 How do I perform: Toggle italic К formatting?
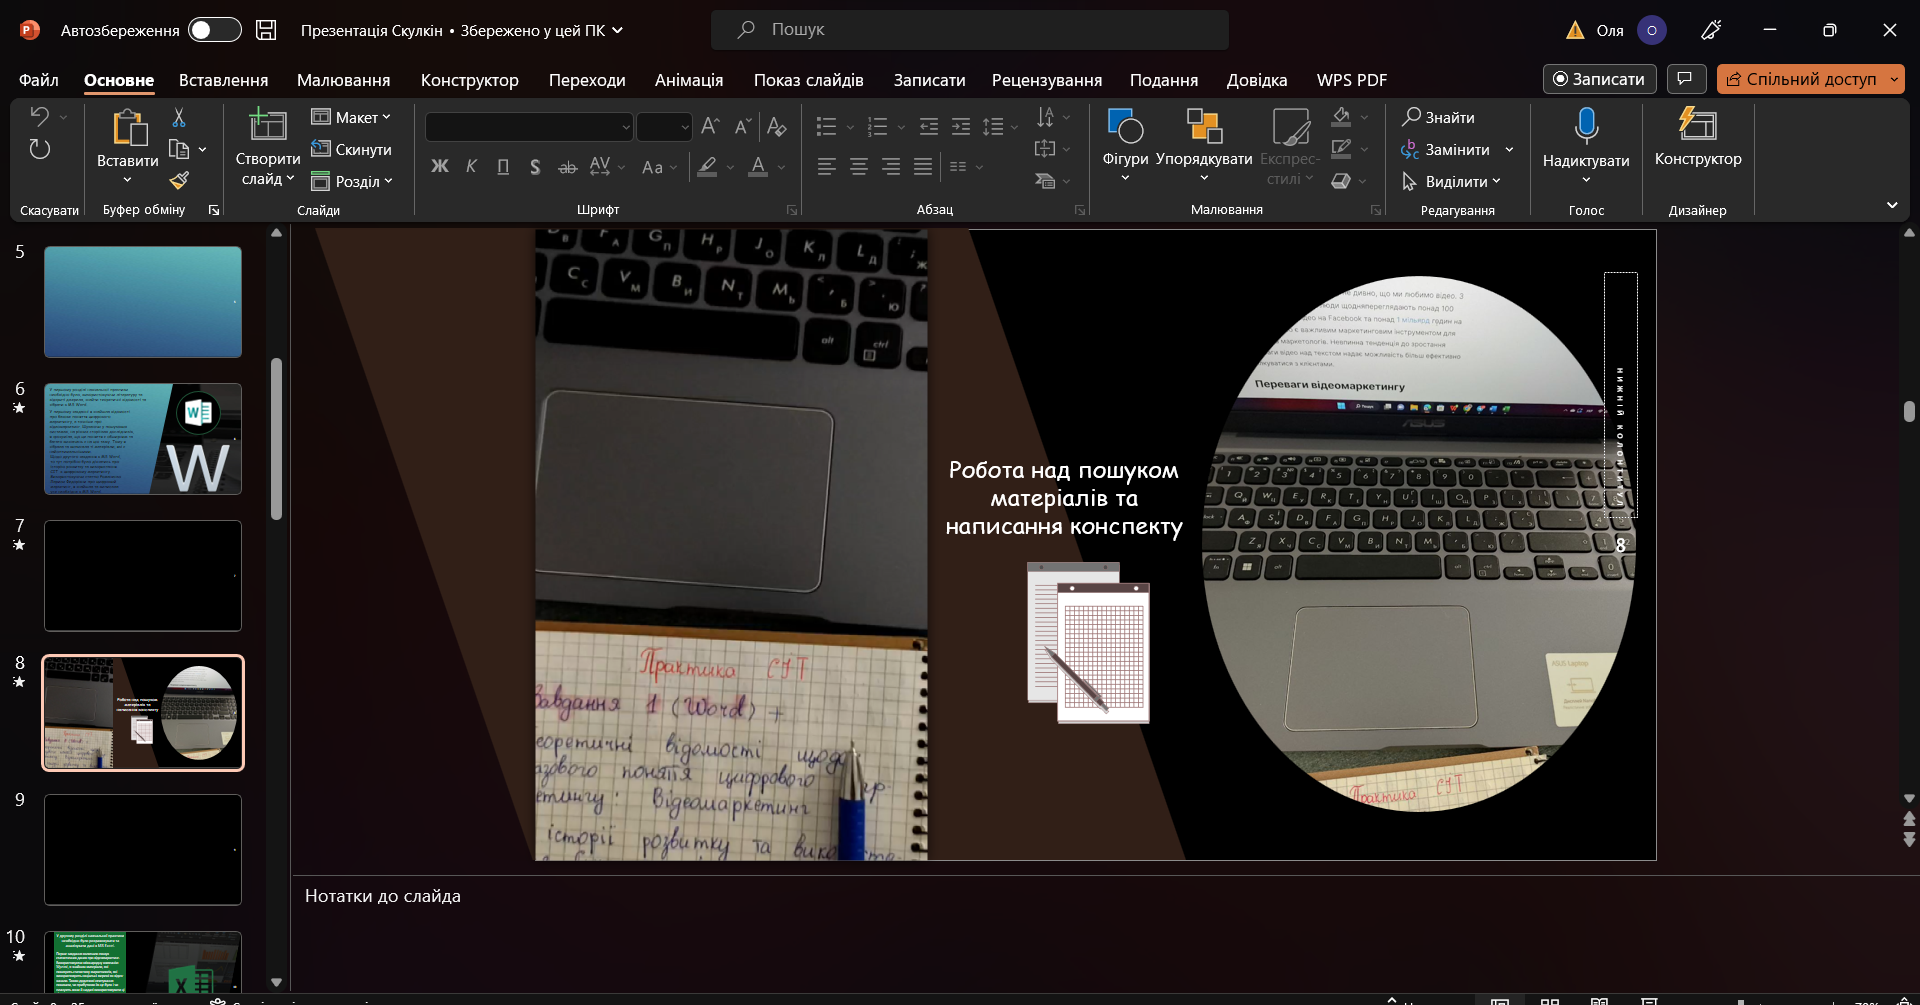(x=471, y=167)
